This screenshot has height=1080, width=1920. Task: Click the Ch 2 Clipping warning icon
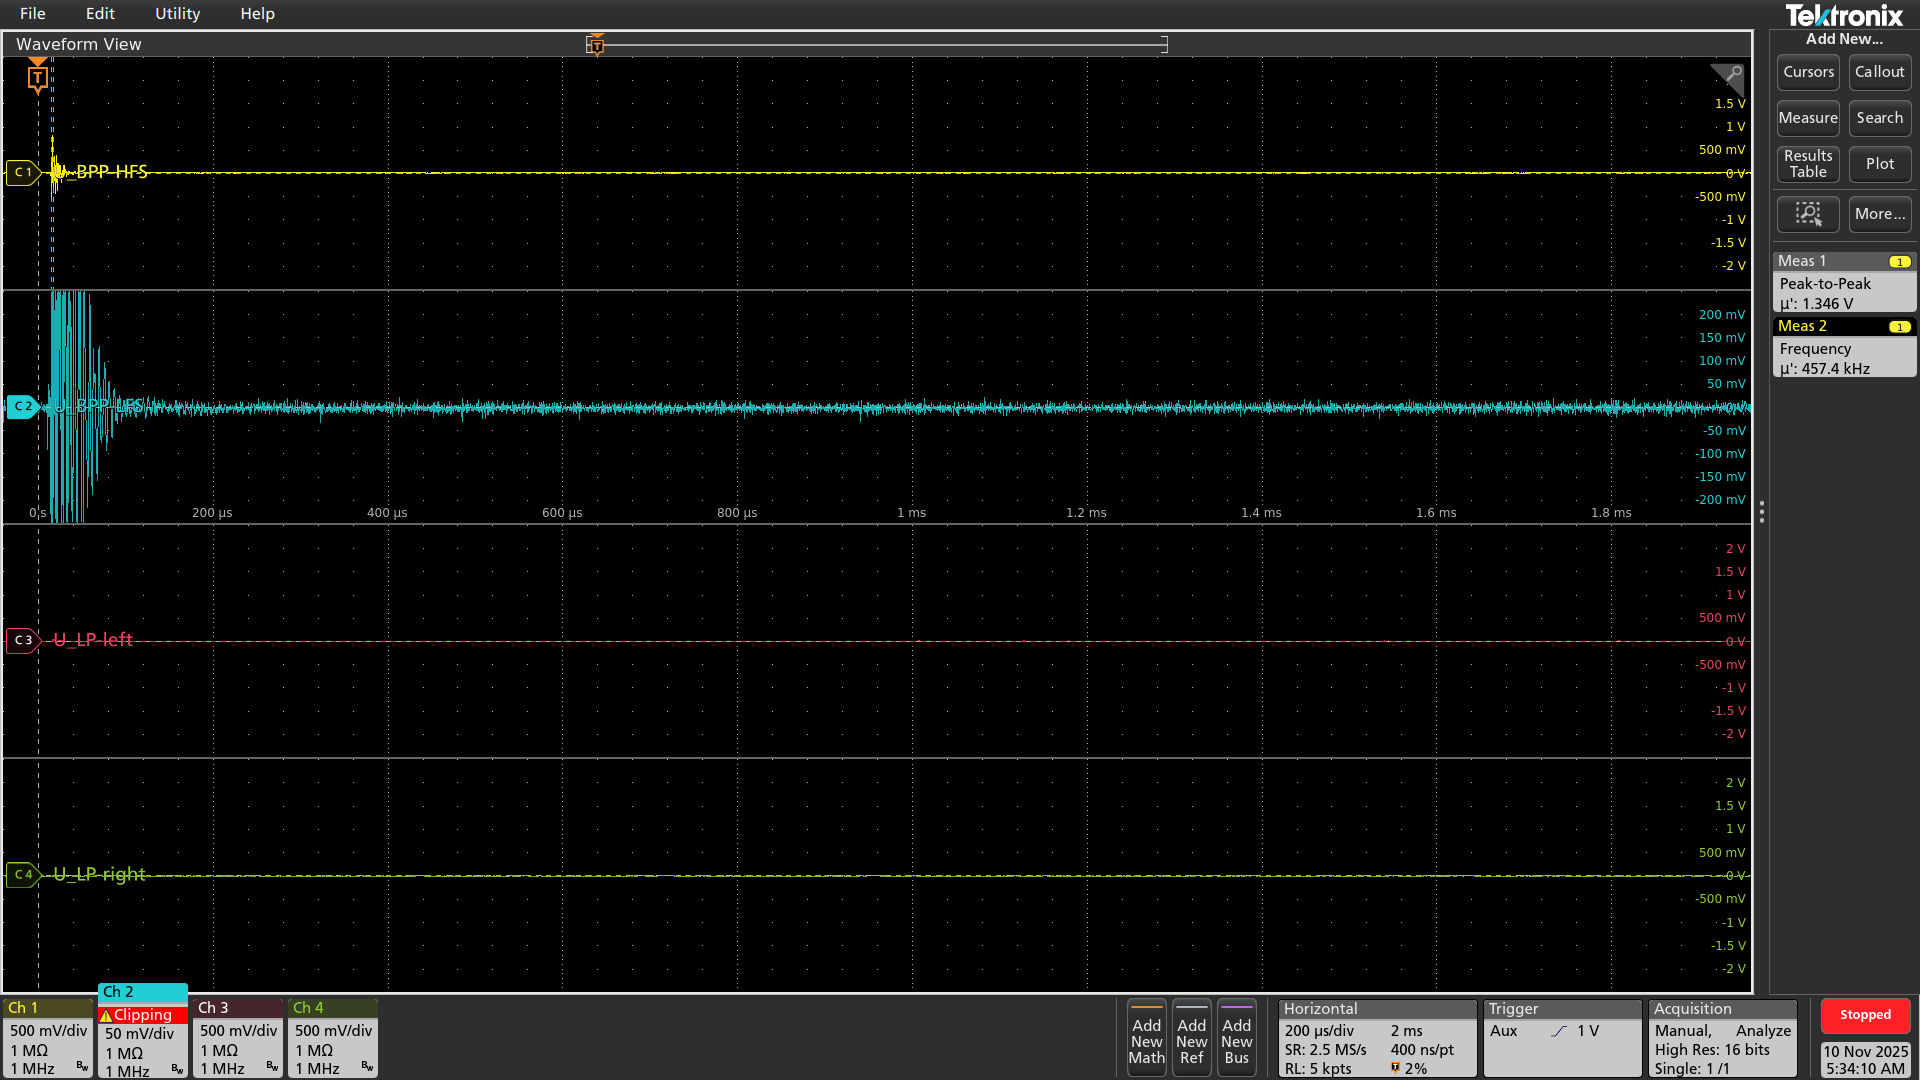click(x=106, y=1015)
